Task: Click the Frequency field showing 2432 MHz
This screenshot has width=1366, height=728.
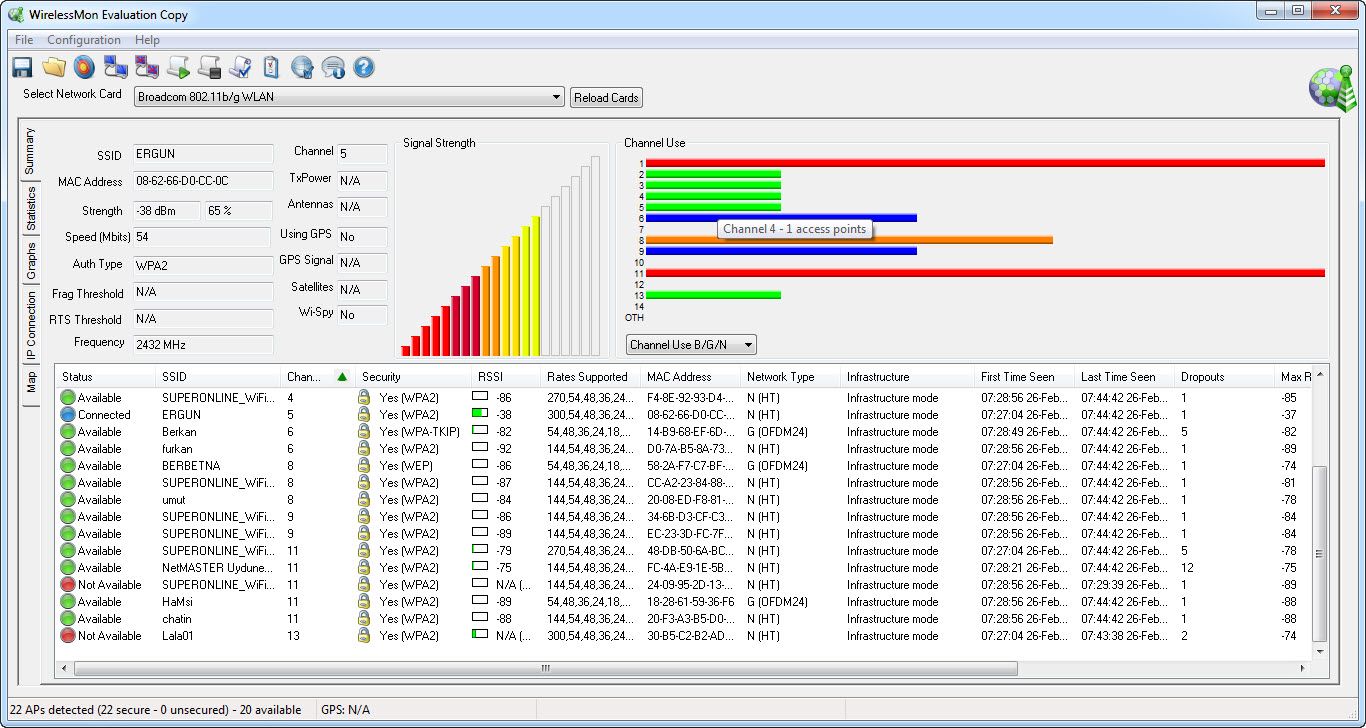Action: 202,344
